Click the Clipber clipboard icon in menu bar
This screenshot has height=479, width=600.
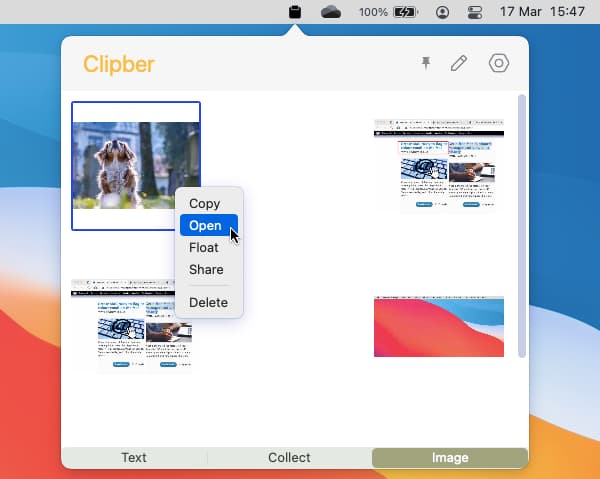(295, 12)
